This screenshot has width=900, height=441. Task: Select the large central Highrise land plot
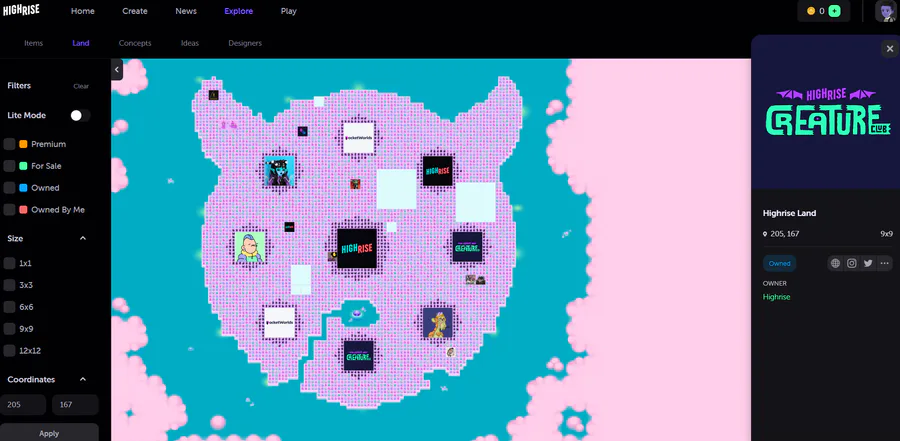tap(357, 249)
